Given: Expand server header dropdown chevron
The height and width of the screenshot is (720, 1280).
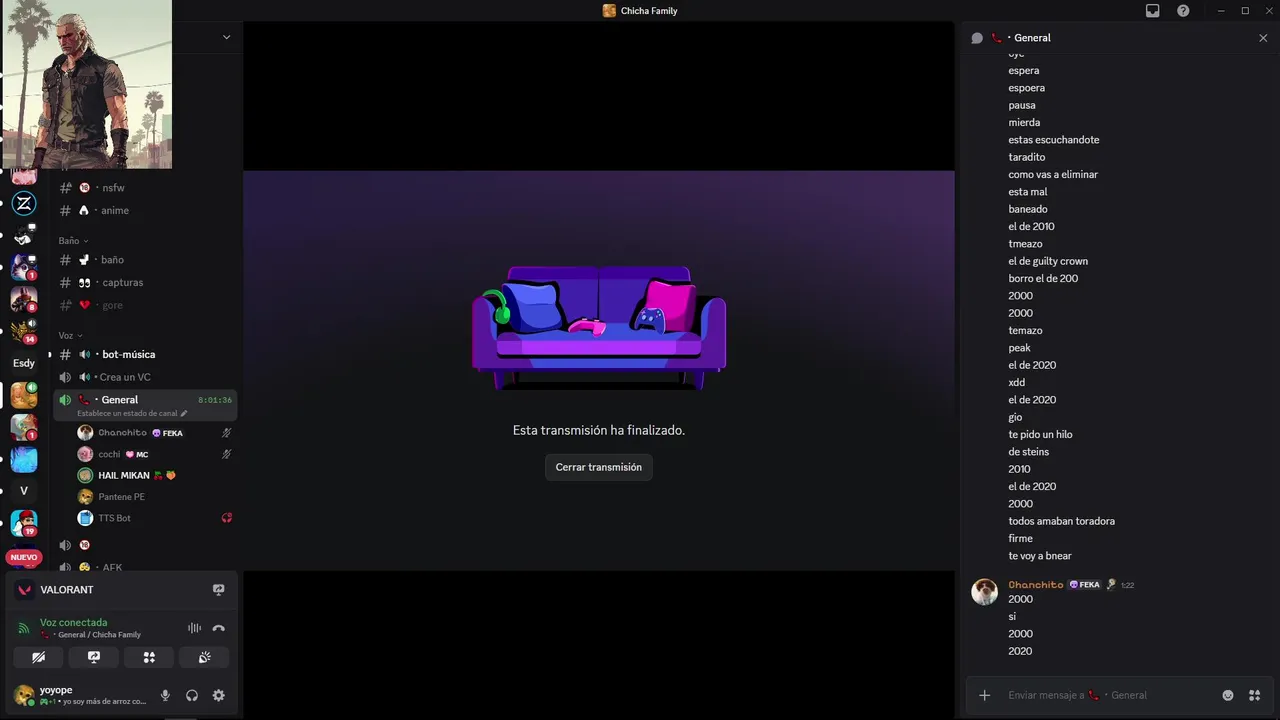Looking at the screenshot, I should (226, 37).
